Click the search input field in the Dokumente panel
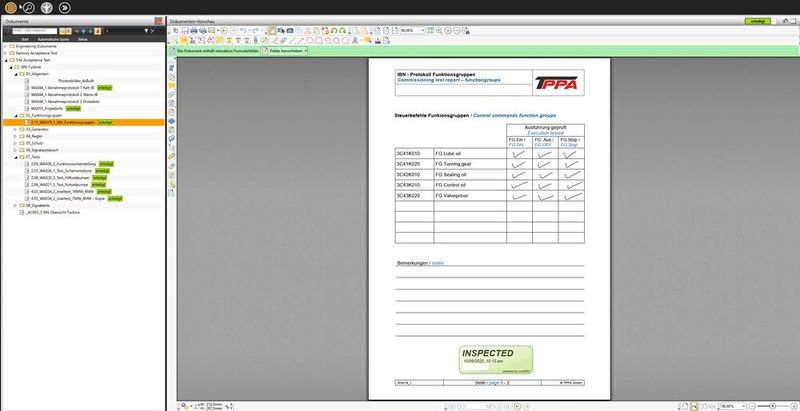Viewport: 800px width, 411px height. pyautogui.click(x=35, y=31)
